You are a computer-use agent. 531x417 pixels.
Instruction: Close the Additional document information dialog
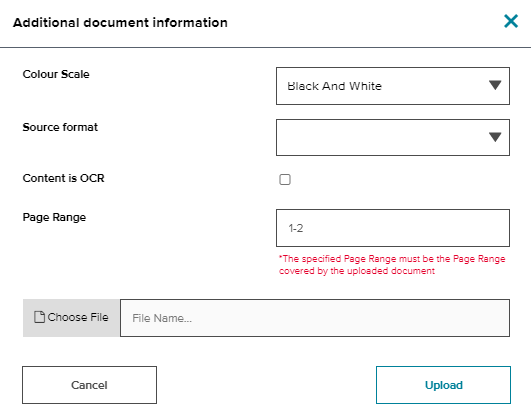[511, 21]
